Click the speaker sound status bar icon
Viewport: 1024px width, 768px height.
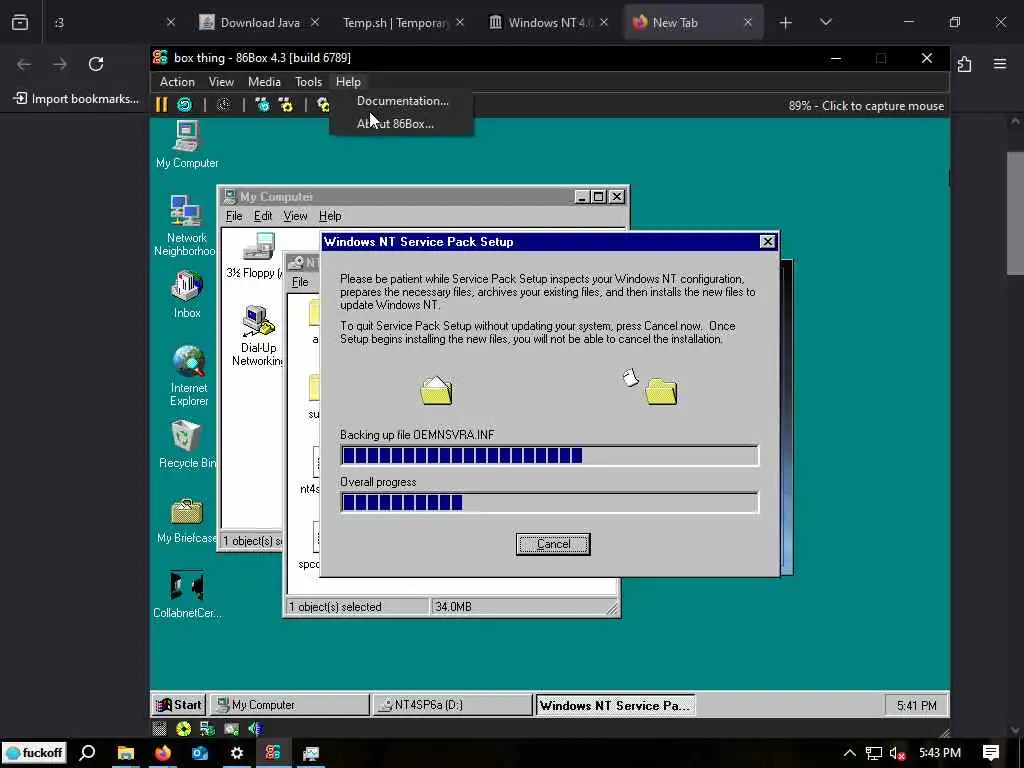[x=255, y=728]
